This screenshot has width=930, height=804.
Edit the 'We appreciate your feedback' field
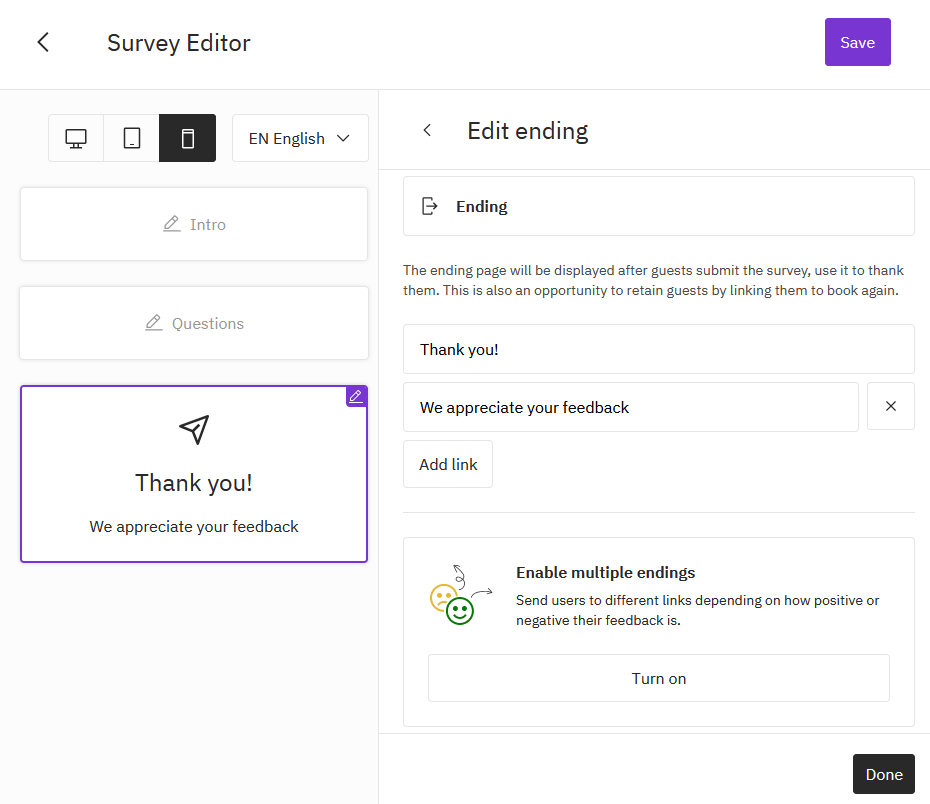630,407
